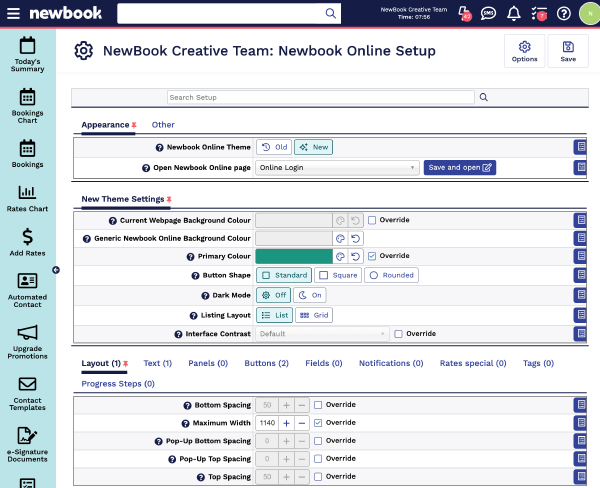The image size is (600, 488).
Task: Open Automated Contact
Action: (28, 290)
